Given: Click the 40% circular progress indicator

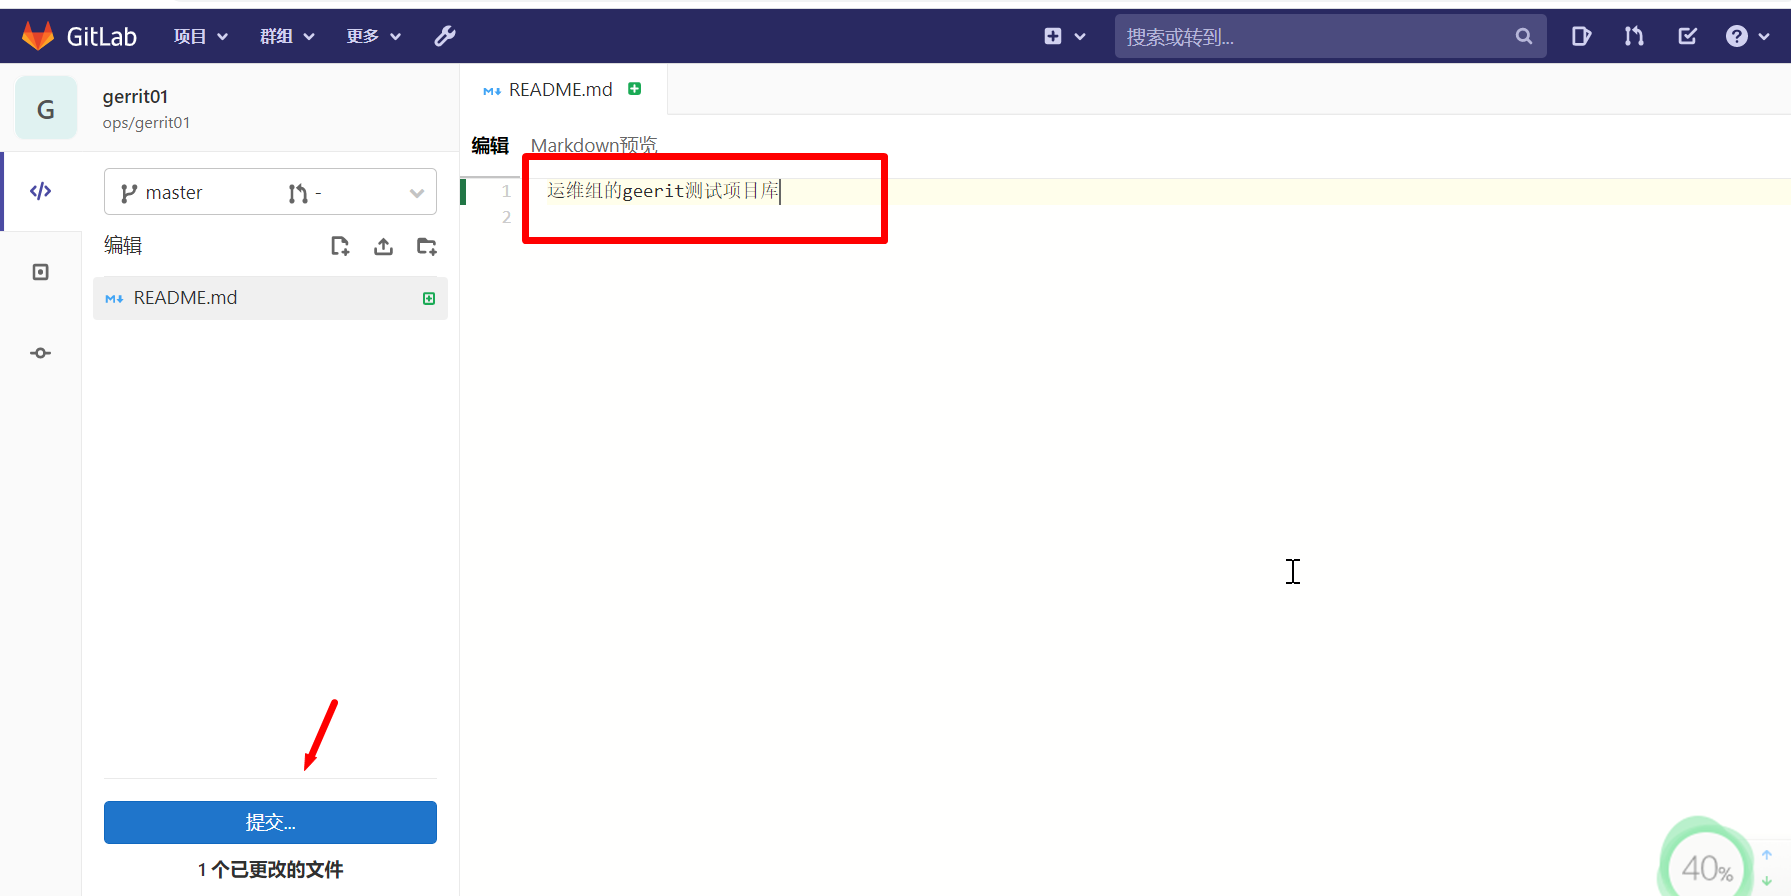Looking at the screenshot, I should coord(1705,865).
